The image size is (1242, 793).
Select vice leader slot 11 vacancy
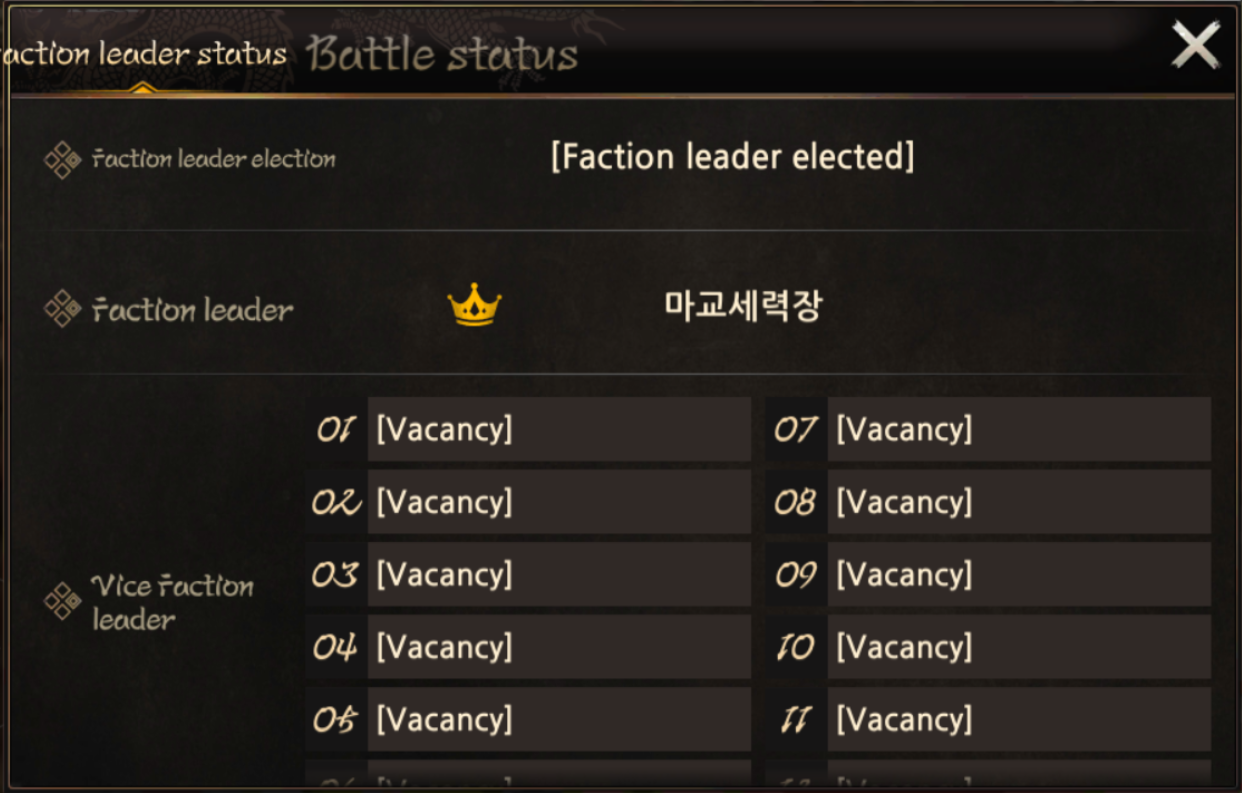(x=1018, y=719)
